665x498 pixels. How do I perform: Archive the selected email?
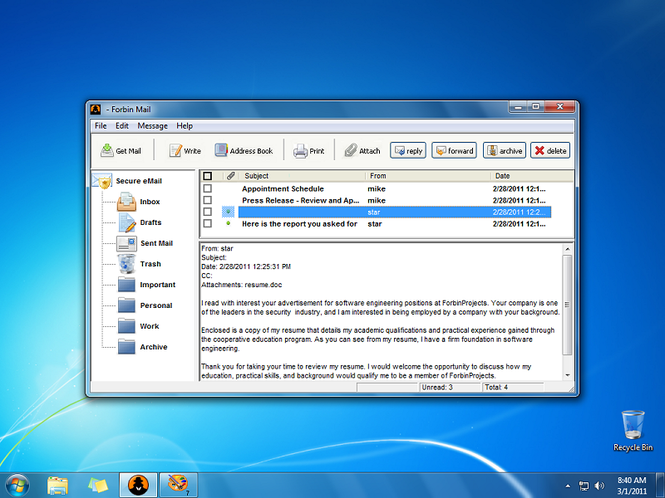(x=504, y=151)
